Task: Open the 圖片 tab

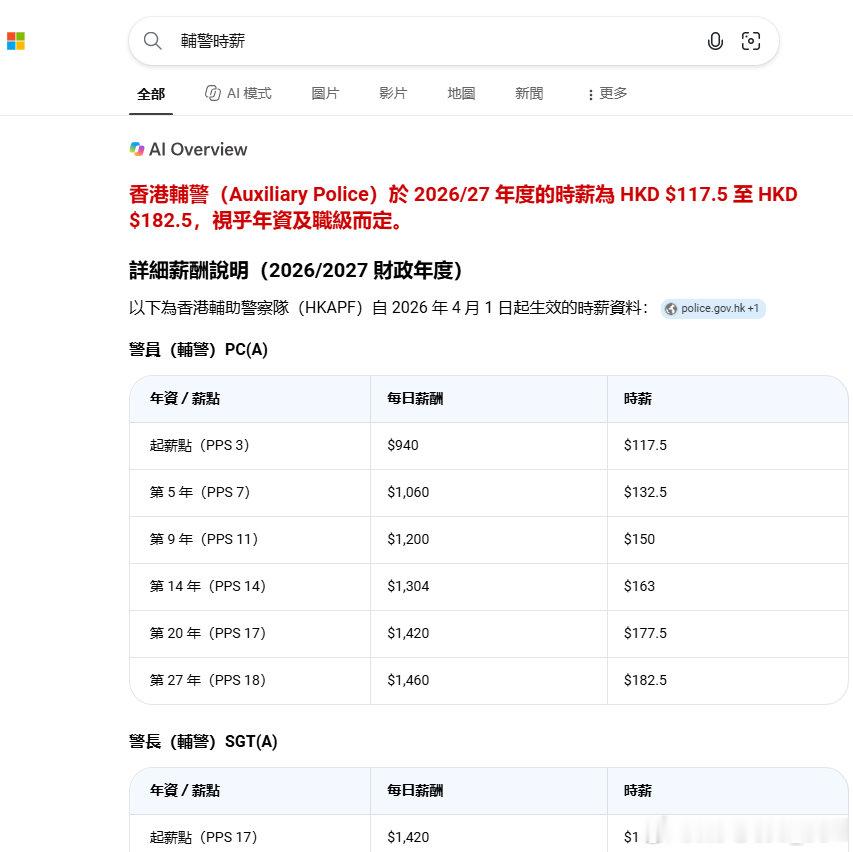Action: click(325, 93)
